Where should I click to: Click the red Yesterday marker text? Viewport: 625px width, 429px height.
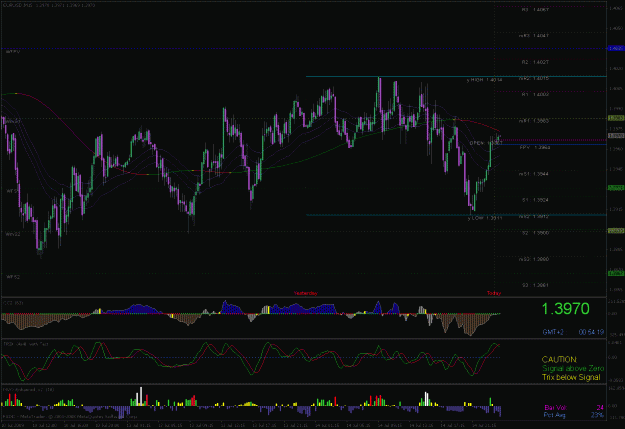coord(306,293)
